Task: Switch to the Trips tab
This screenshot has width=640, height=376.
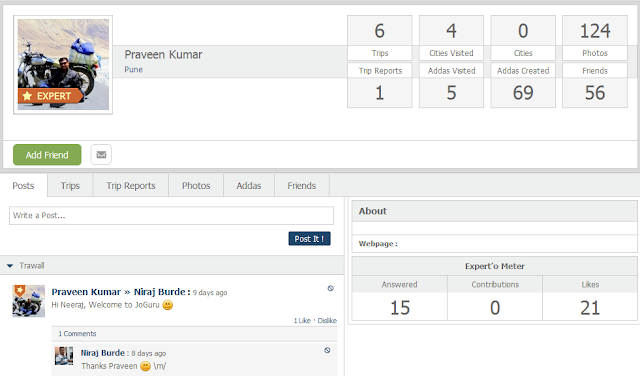Action: pos(70,186)
